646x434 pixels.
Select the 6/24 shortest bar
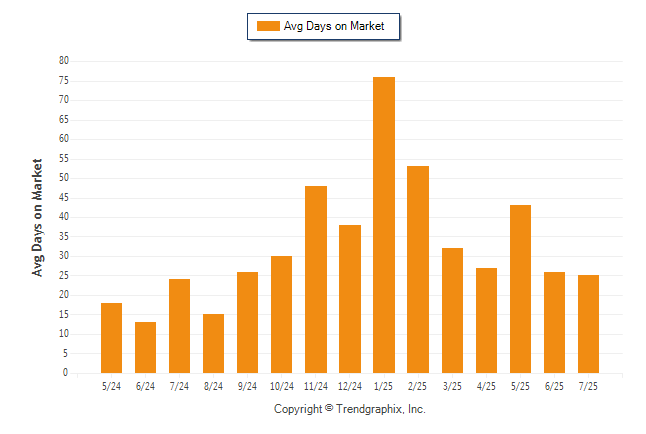click(x=145, y=347)
